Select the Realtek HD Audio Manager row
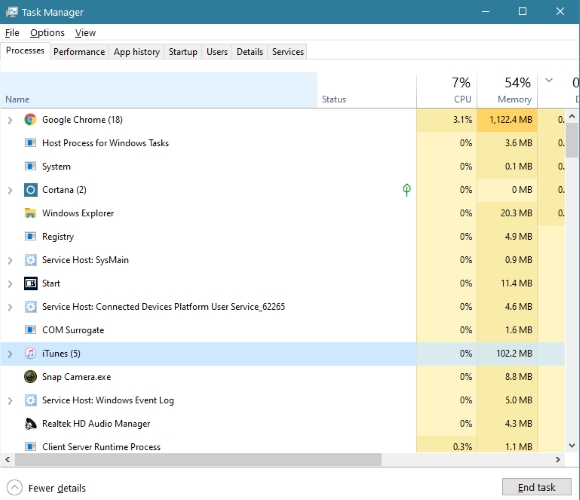 [283, 424]
